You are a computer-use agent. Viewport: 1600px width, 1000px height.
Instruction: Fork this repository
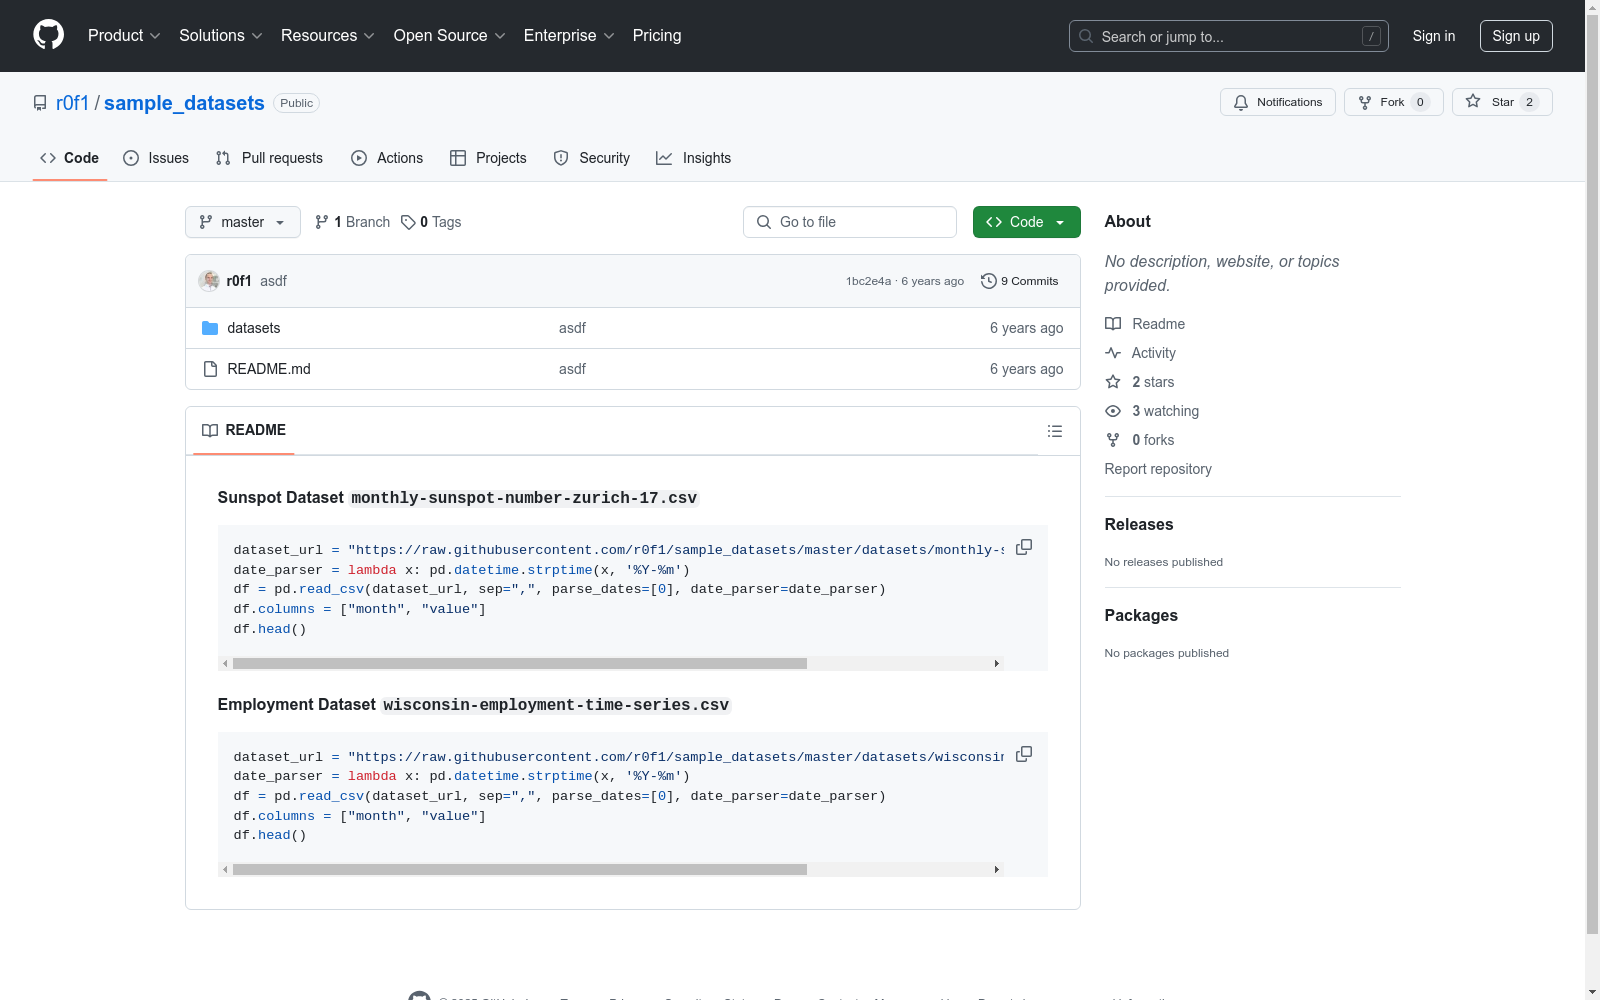1394,102
